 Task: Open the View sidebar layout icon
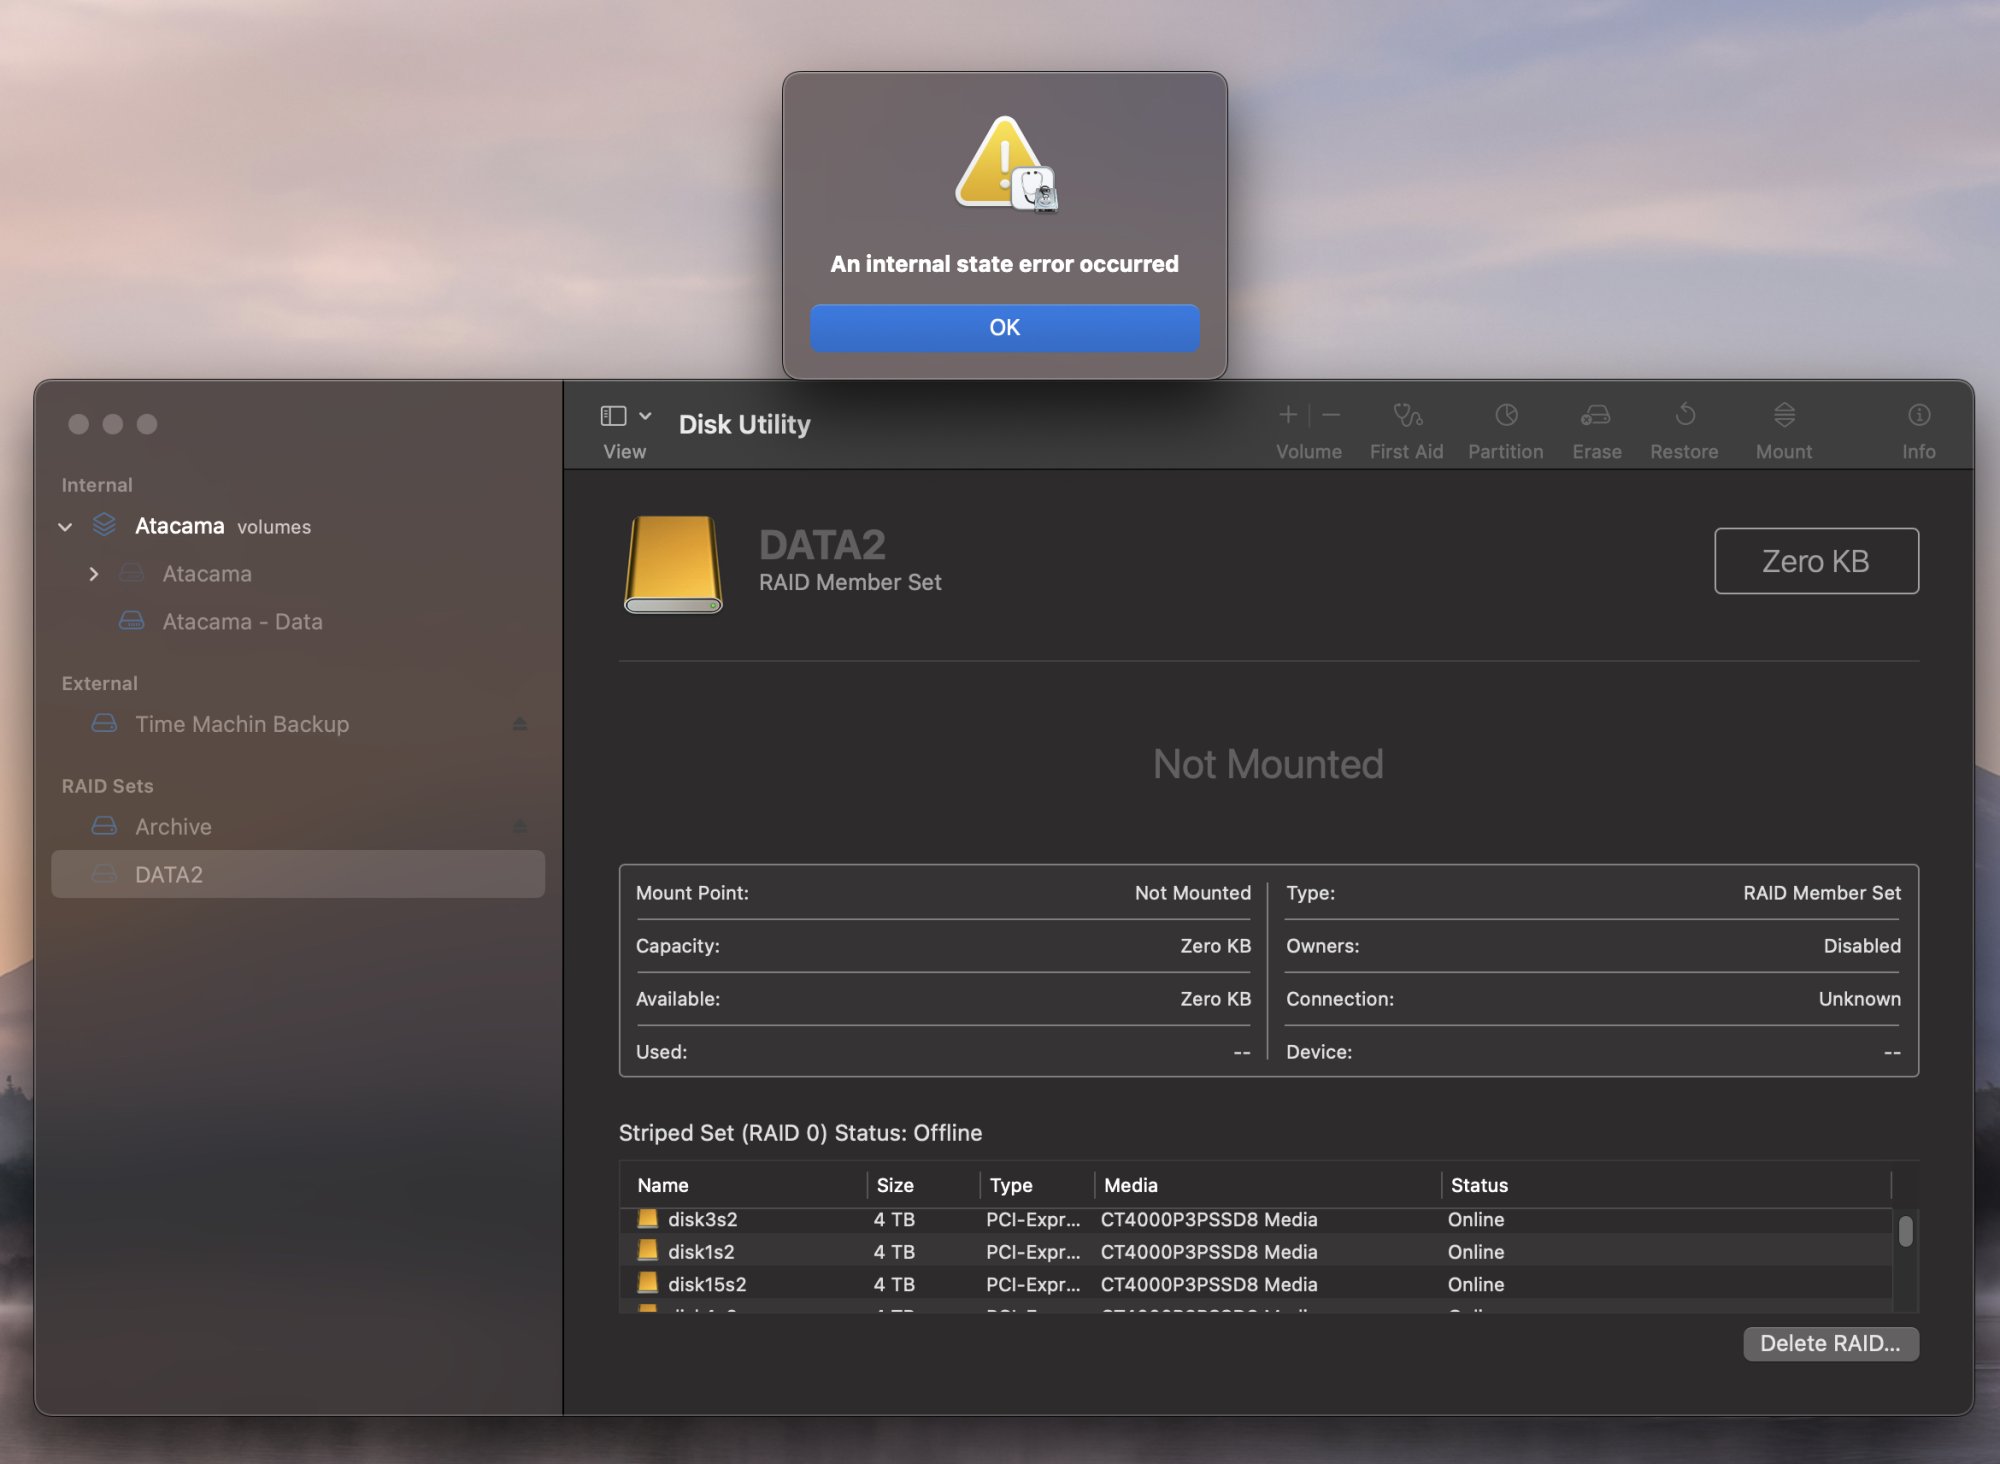(x=613, y=415)
